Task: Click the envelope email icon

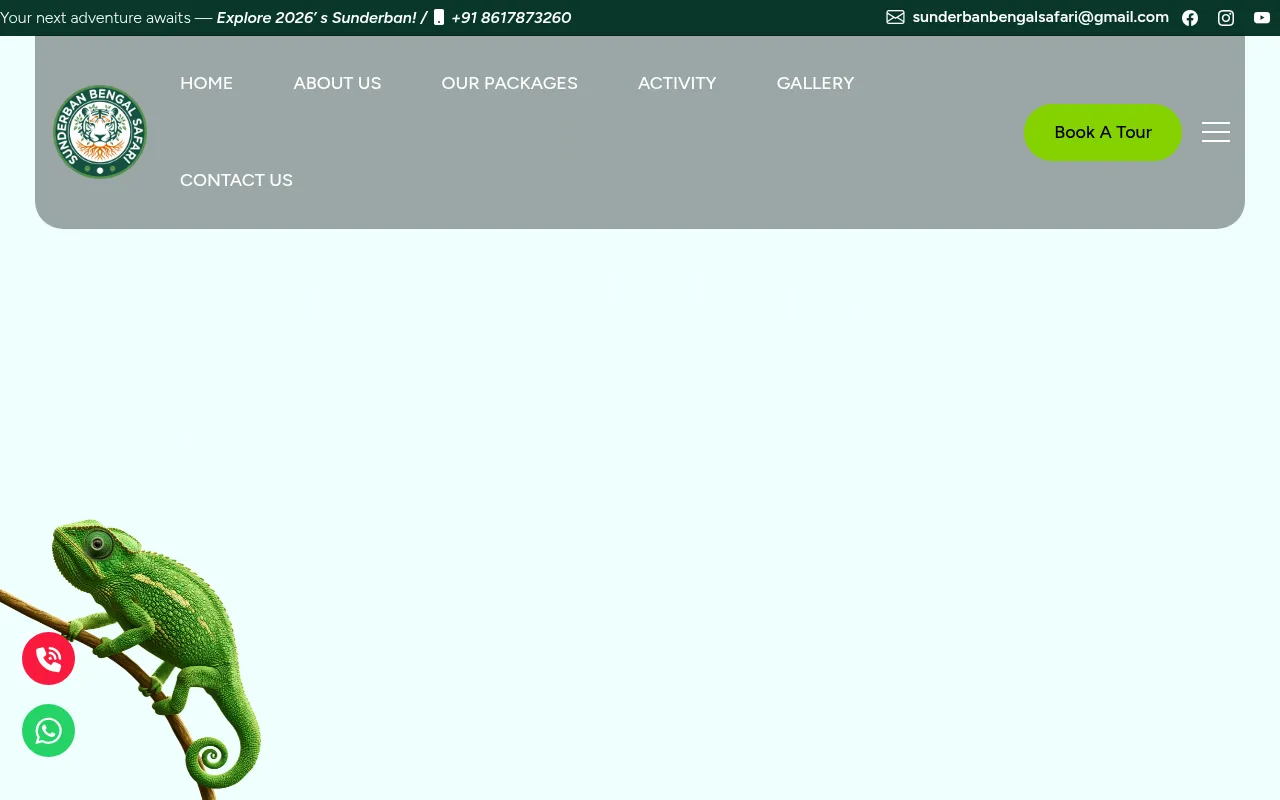Action: pyautogui.click(x=895, y=17)
